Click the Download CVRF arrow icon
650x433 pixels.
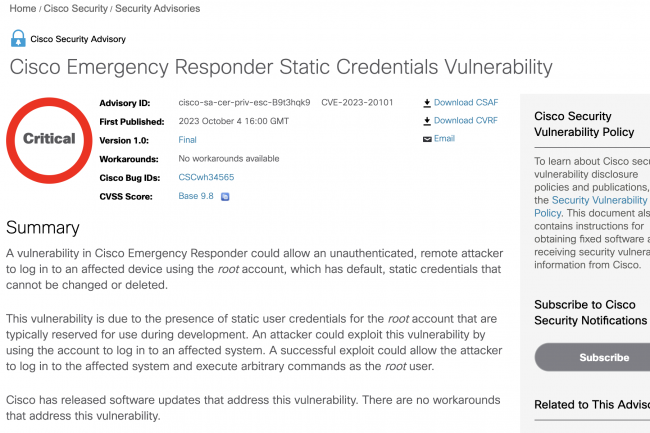tap(427, 121)
